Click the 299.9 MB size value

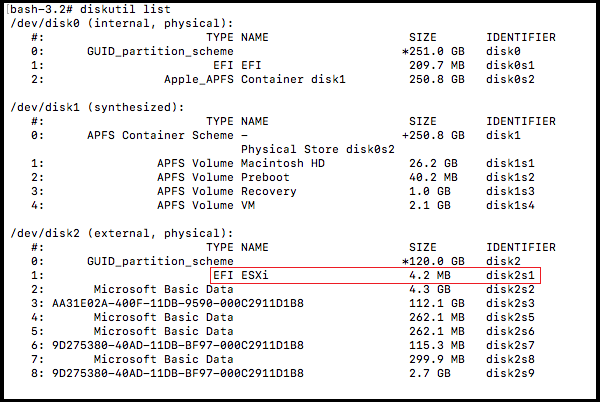click(x=433, y=359)
